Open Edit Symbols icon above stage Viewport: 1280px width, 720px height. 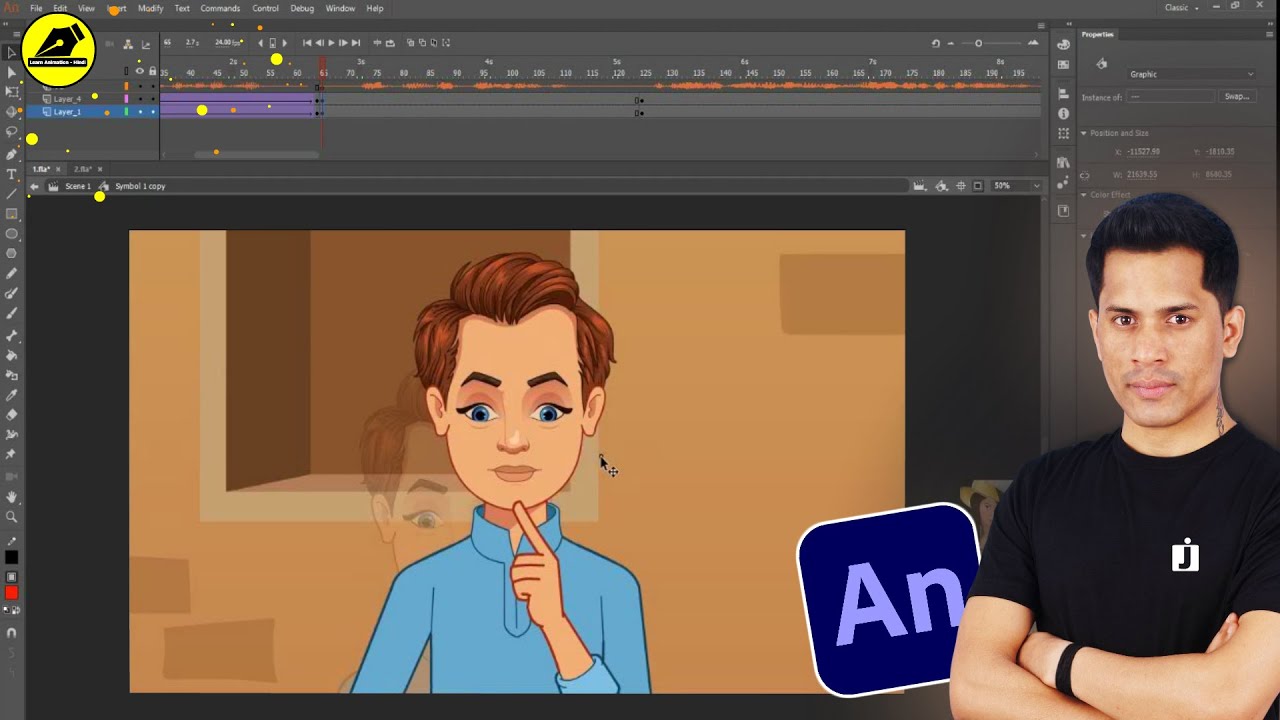pyautogui.click(x=942, y=186)
